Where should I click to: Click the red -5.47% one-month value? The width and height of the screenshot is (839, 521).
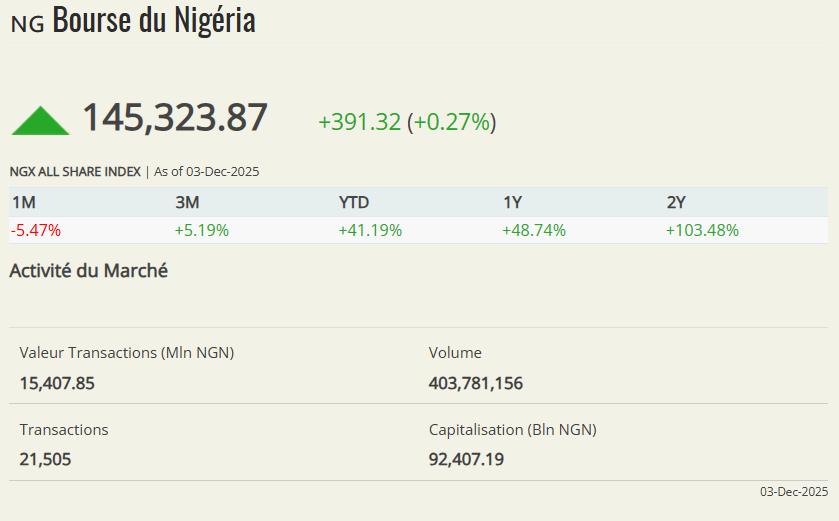[36, 230]
